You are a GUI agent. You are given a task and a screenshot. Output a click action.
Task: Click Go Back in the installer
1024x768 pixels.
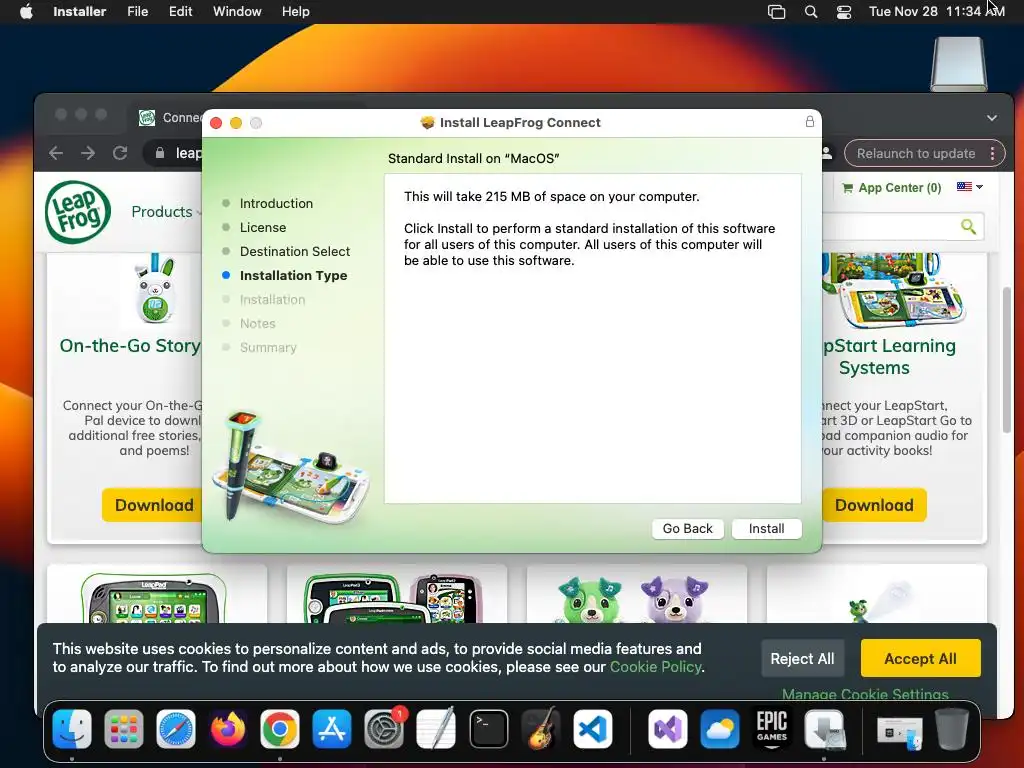(687, 528)
